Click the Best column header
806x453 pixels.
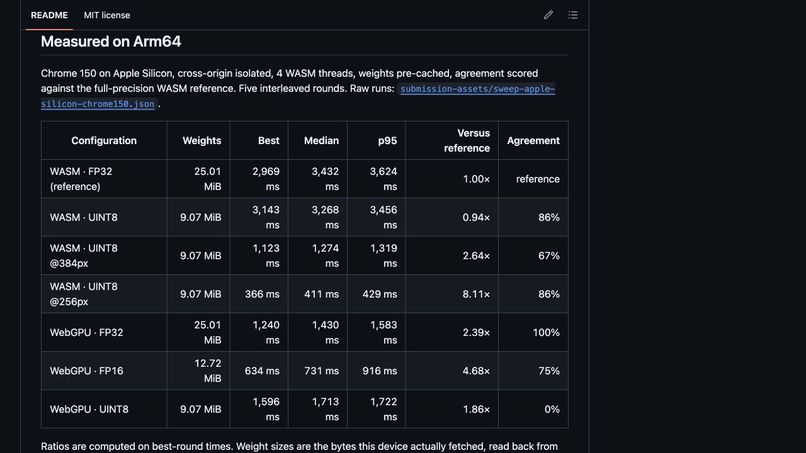(259, 140)
